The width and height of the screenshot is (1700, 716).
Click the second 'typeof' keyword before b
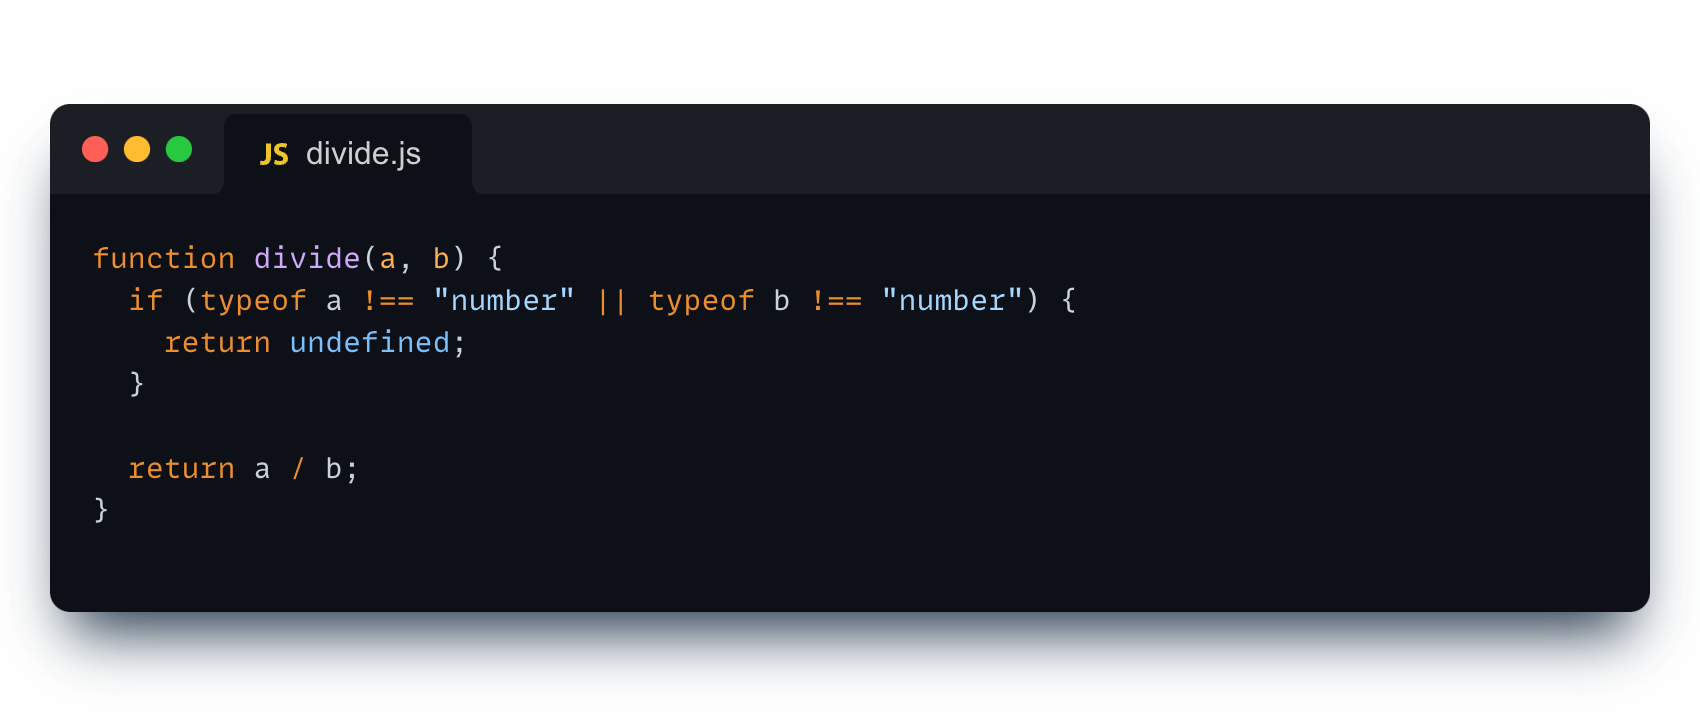pyautogui.click(x=701, y=301)
